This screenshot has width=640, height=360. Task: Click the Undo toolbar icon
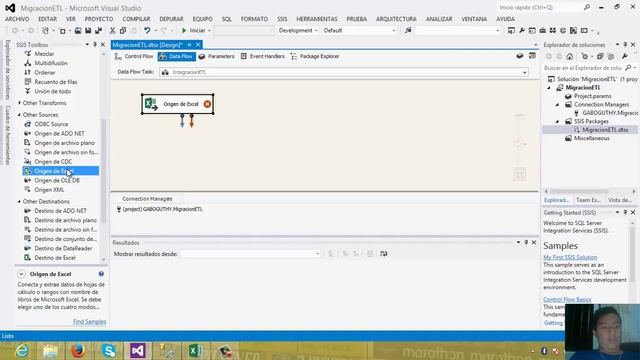pos(147,31)
